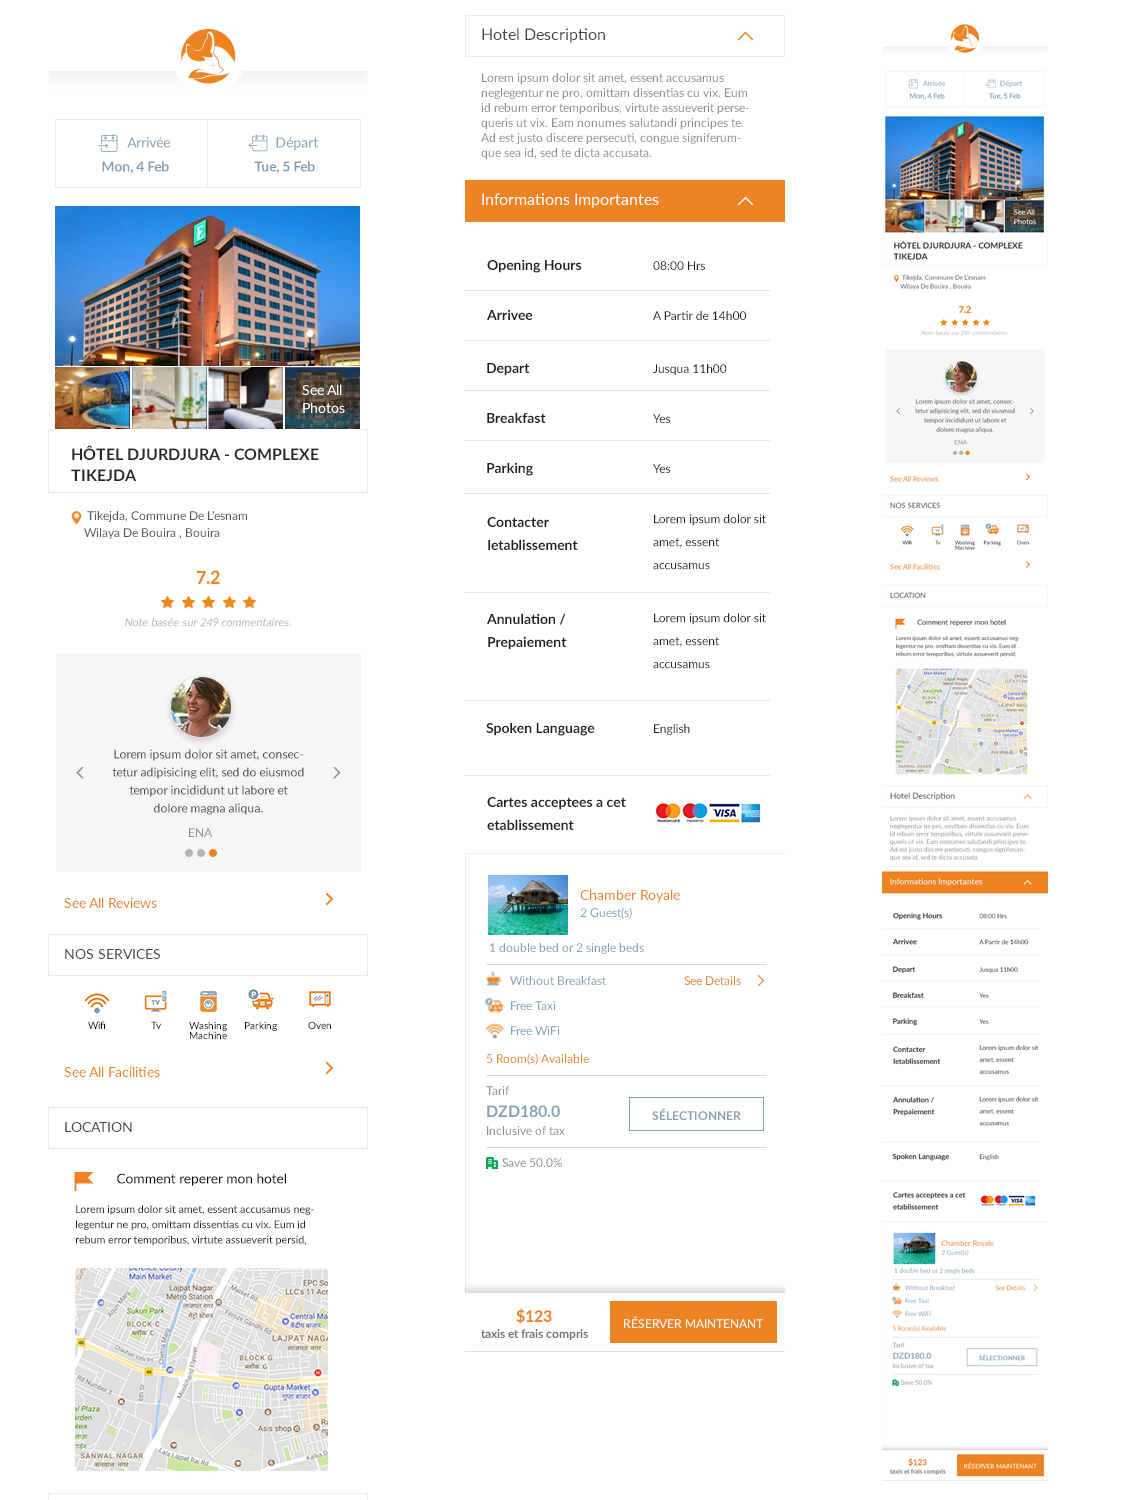The image size is (1132, 1500).
Task: Collapse the Hotel Description section chevron
Action: pos(745,36)
